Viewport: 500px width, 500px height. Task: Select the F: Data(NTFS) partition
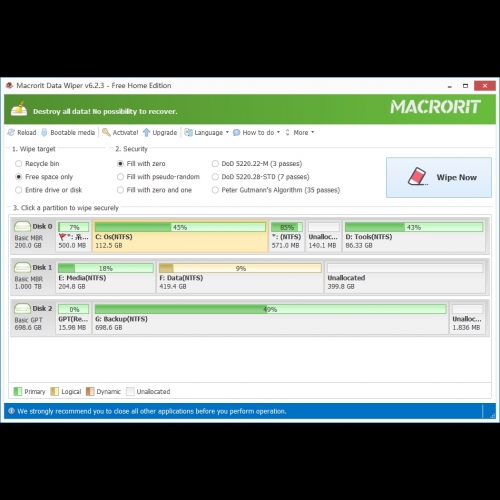(240, 277)
